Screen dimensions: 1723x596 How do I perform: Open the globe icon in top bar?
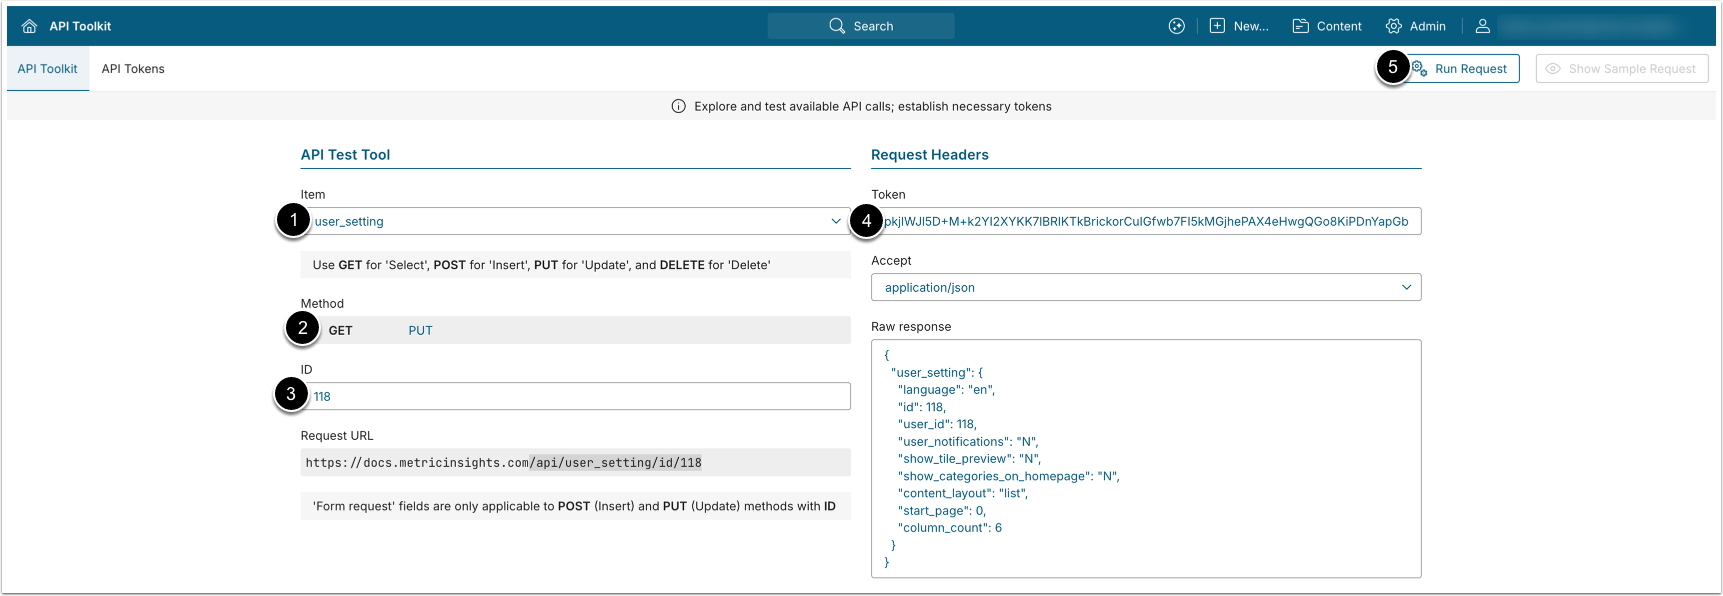1177,26
